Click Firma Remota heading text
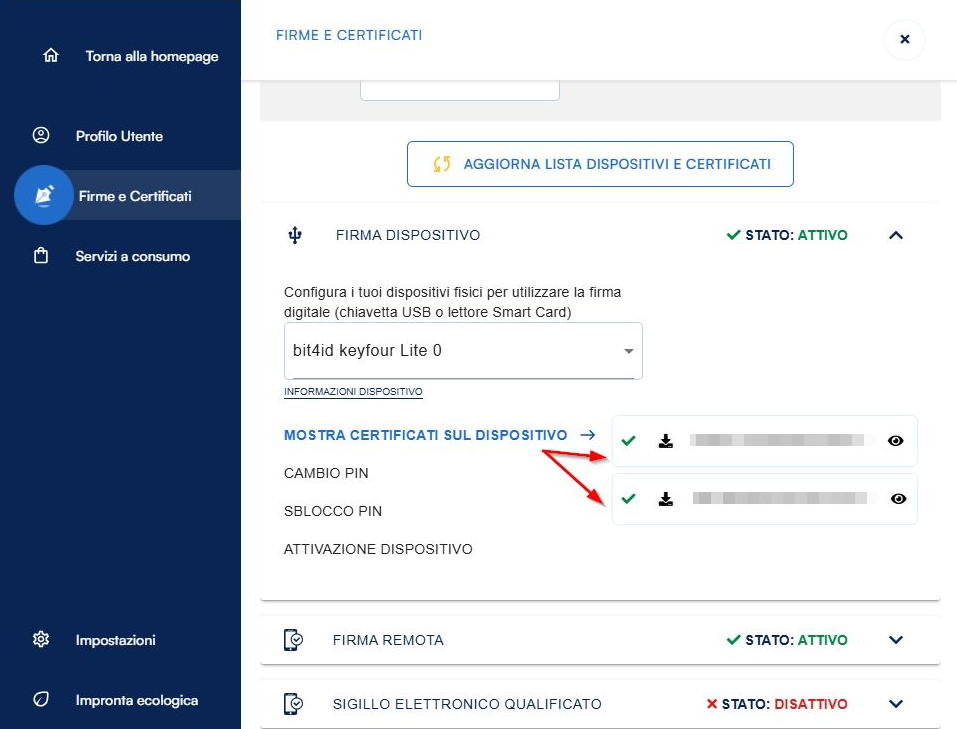This screenshot has height=729, width=957. click(388, 640)
